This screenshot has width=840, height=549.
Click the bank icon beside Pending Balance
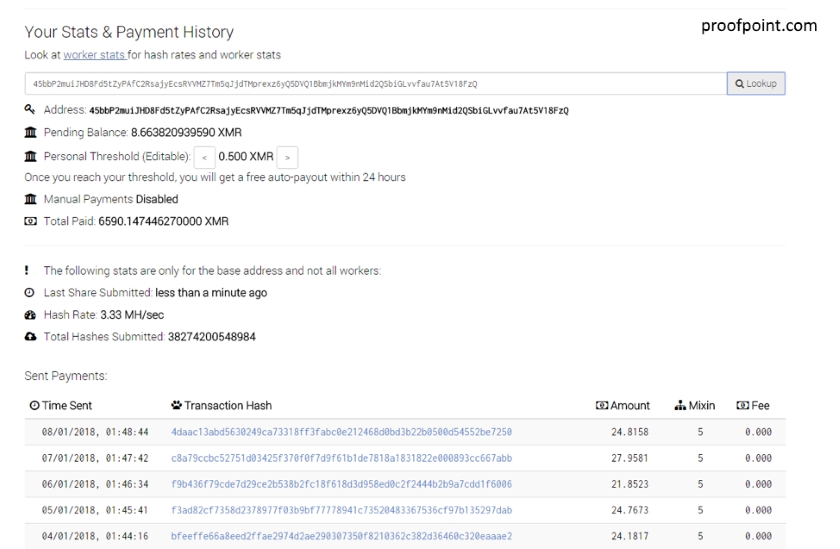tap(31, 132)
